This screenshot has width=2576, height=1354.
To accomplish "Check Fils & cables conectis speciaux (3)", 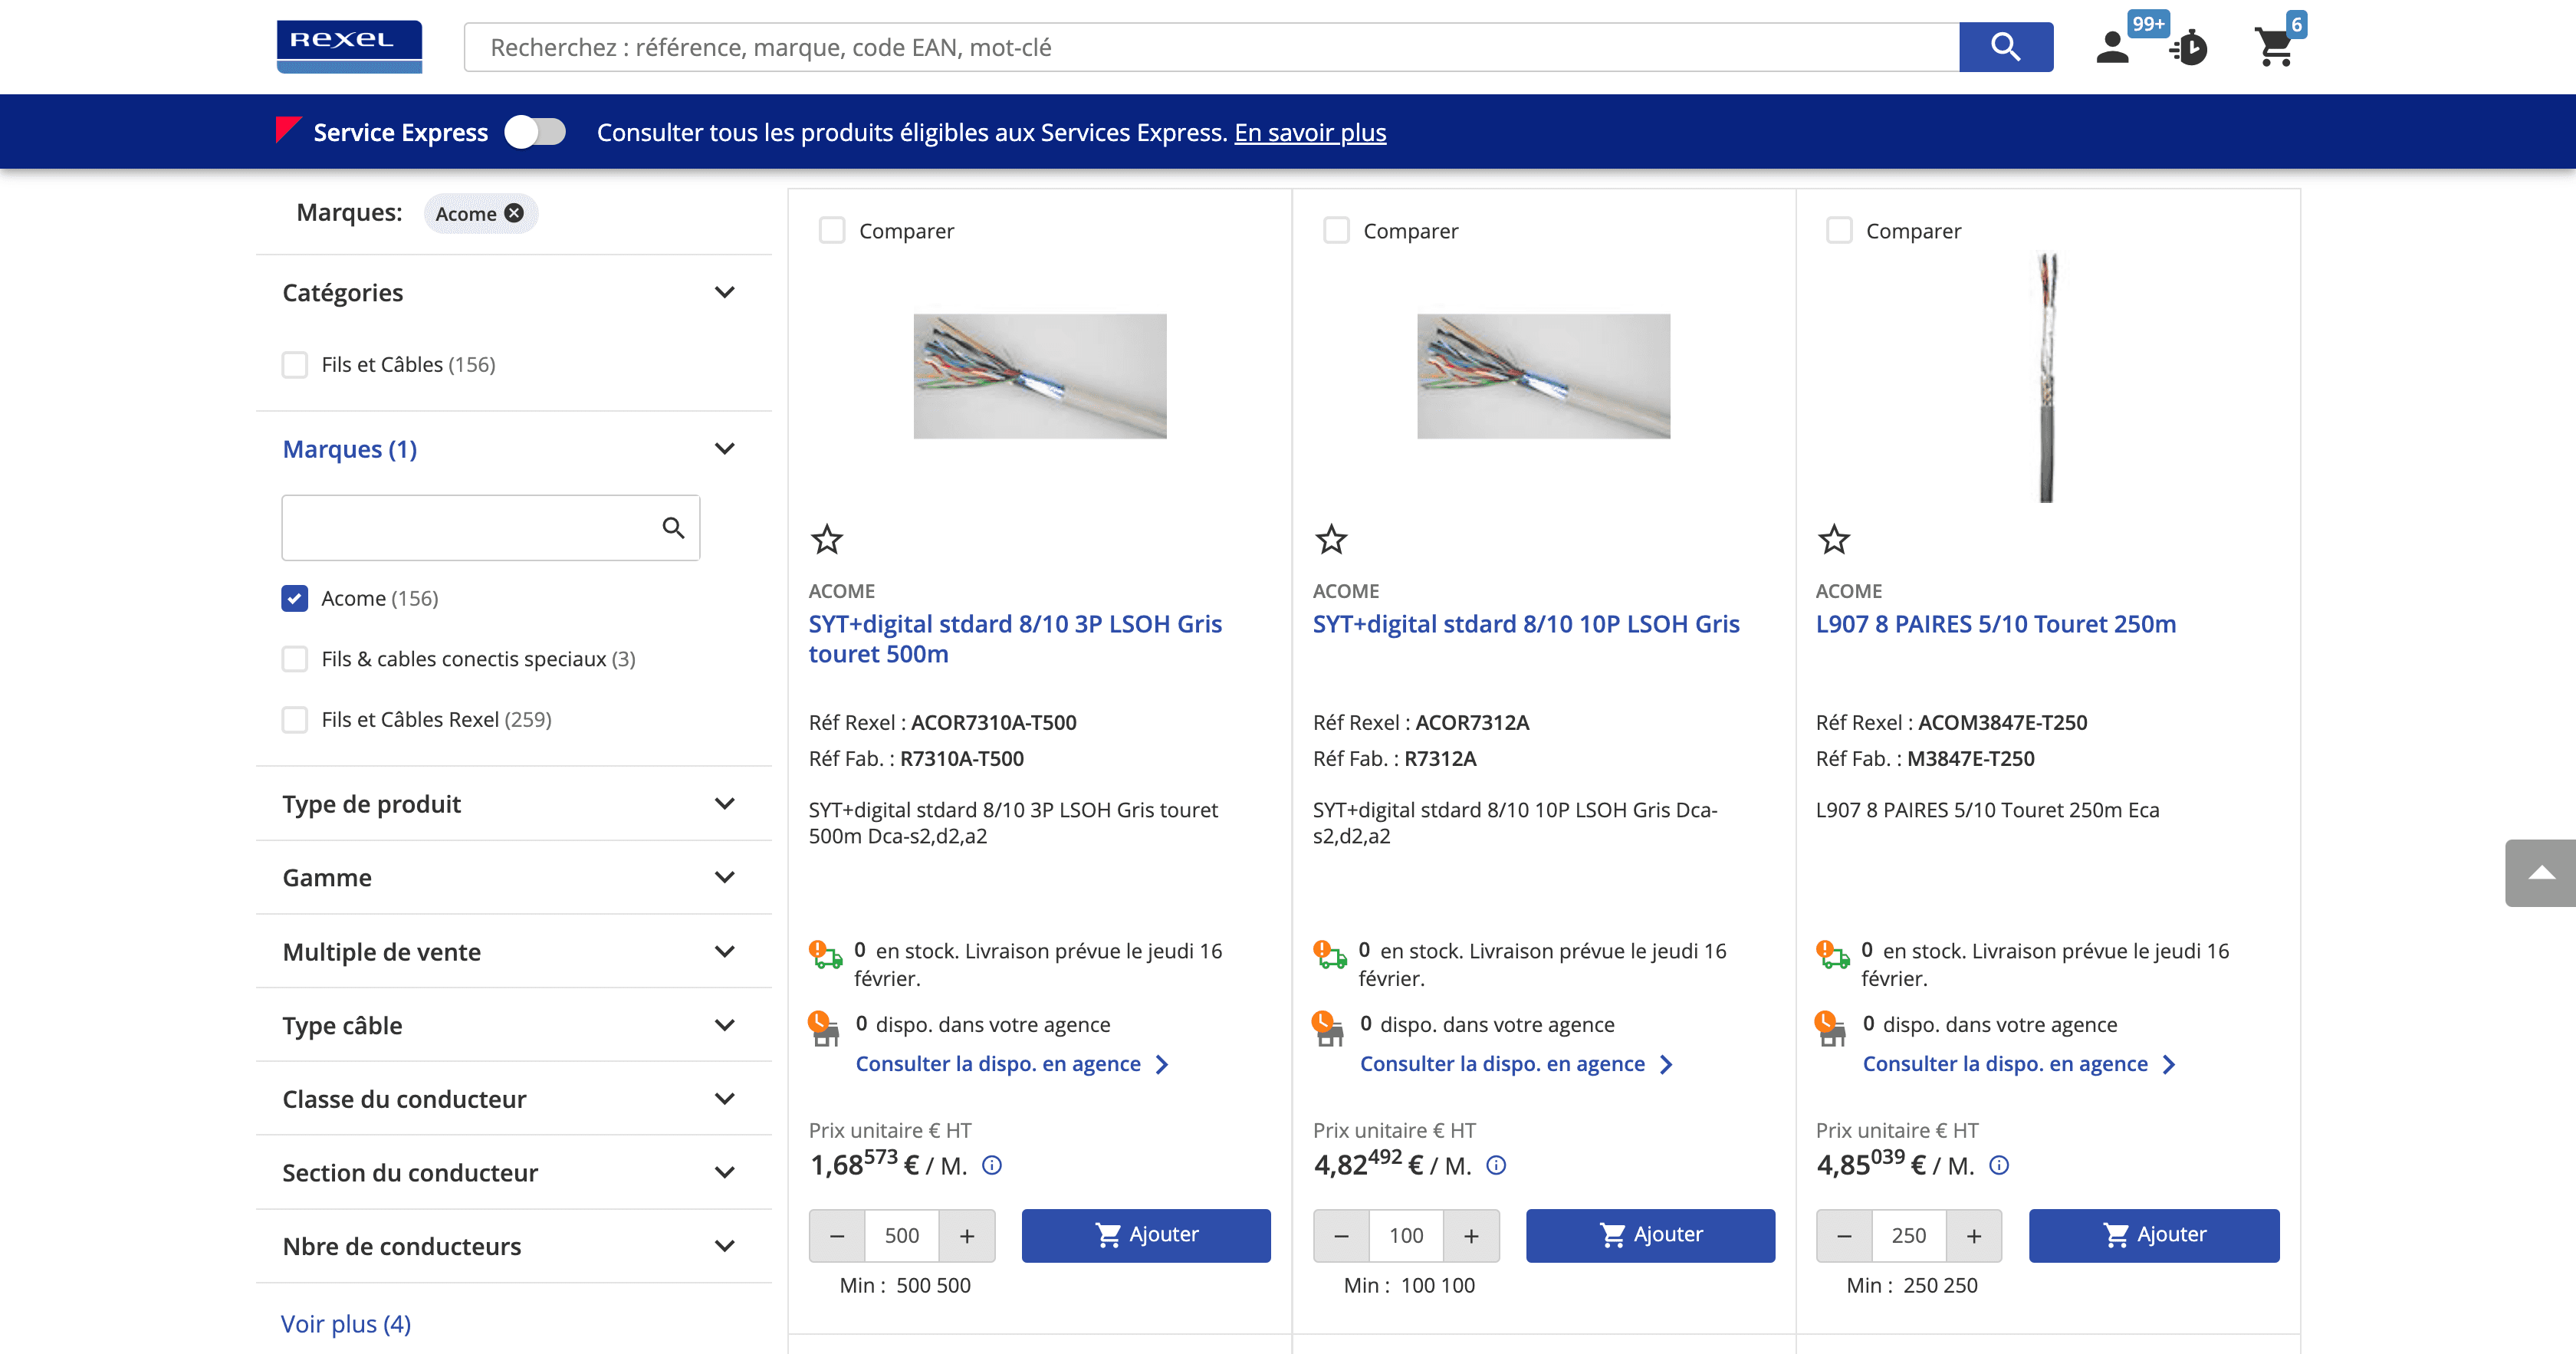I will click(295, 659).
